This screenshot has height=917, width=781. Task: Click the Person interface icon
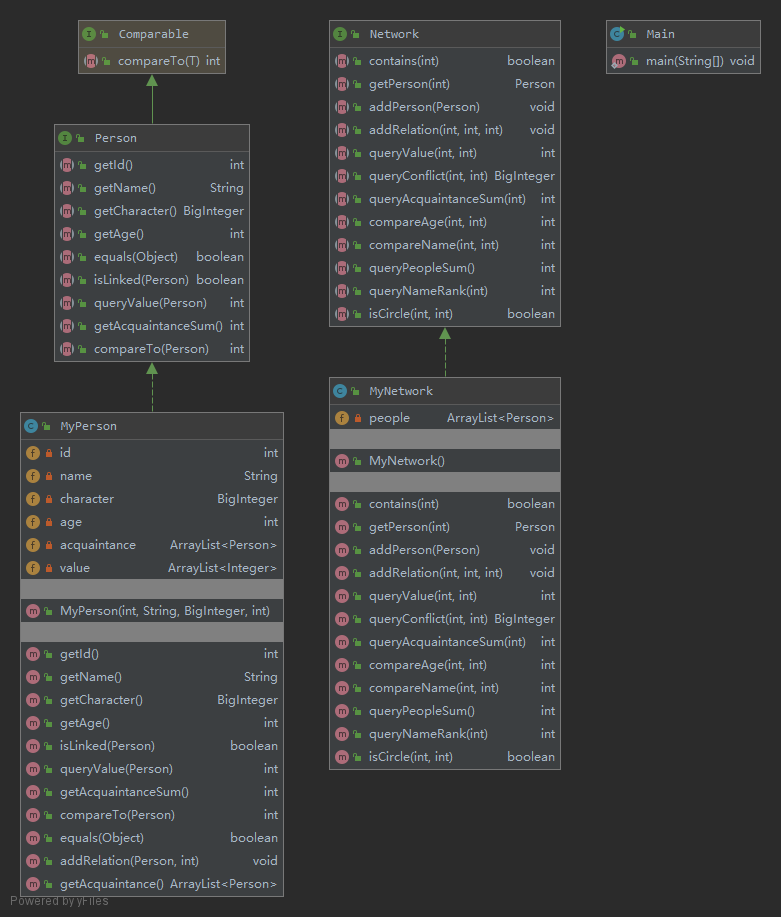click(x=65, y=138)
